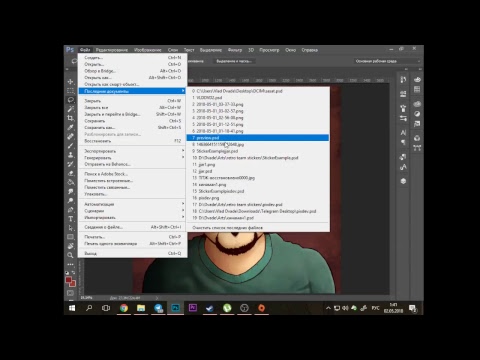Open Telegram from the taskbar

(x=158, y=308)
